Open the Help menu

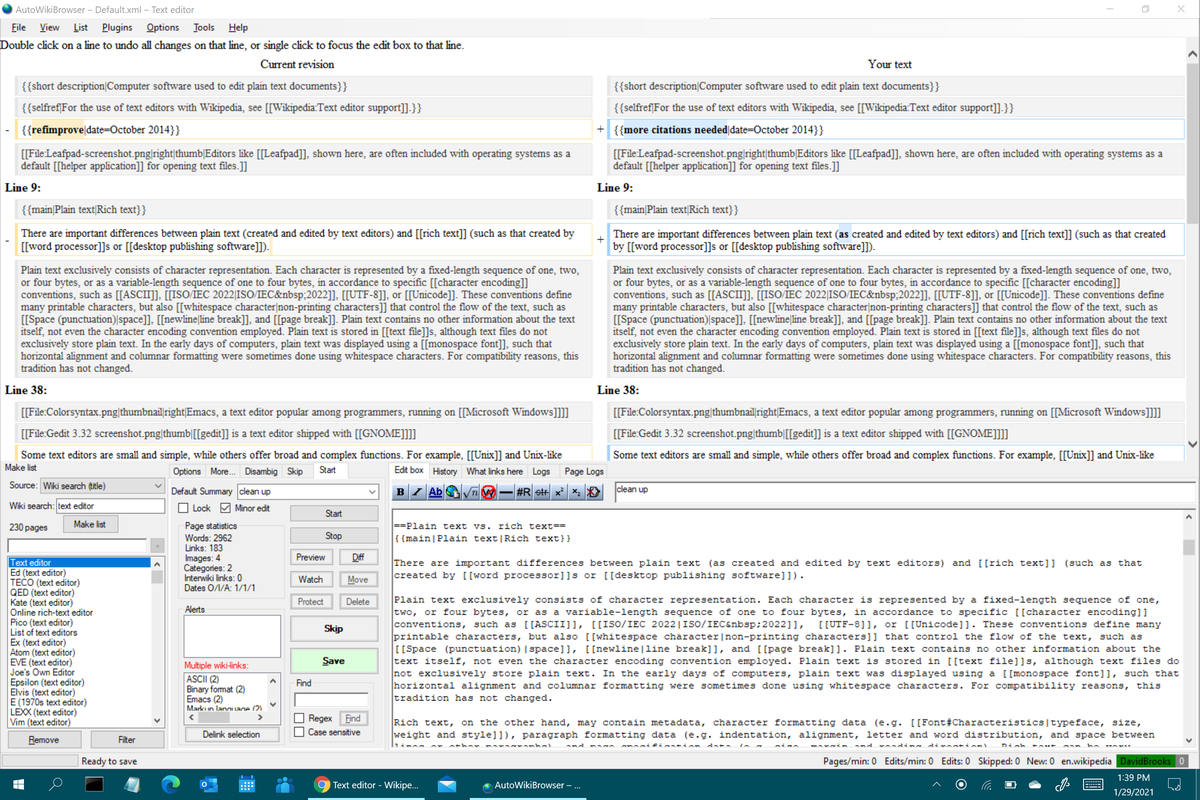(238, 27)
